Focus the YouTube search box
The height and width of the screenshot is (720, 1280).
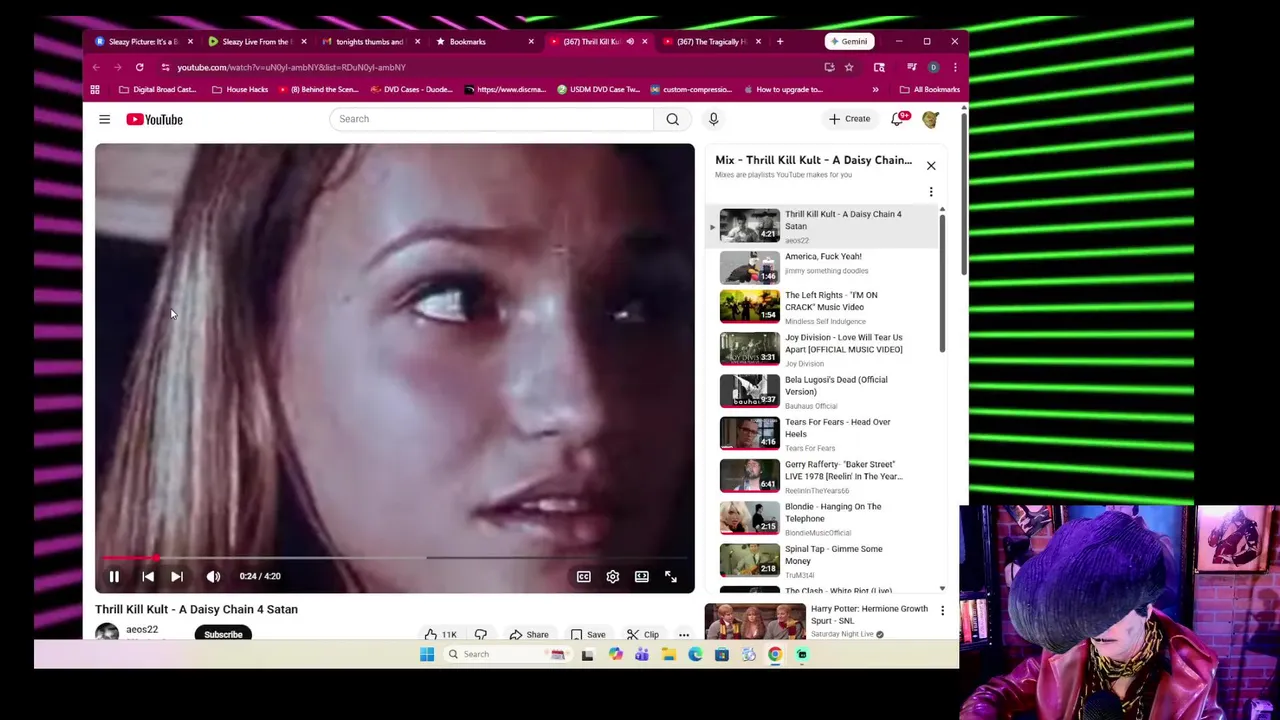click(x=492, y=119)
